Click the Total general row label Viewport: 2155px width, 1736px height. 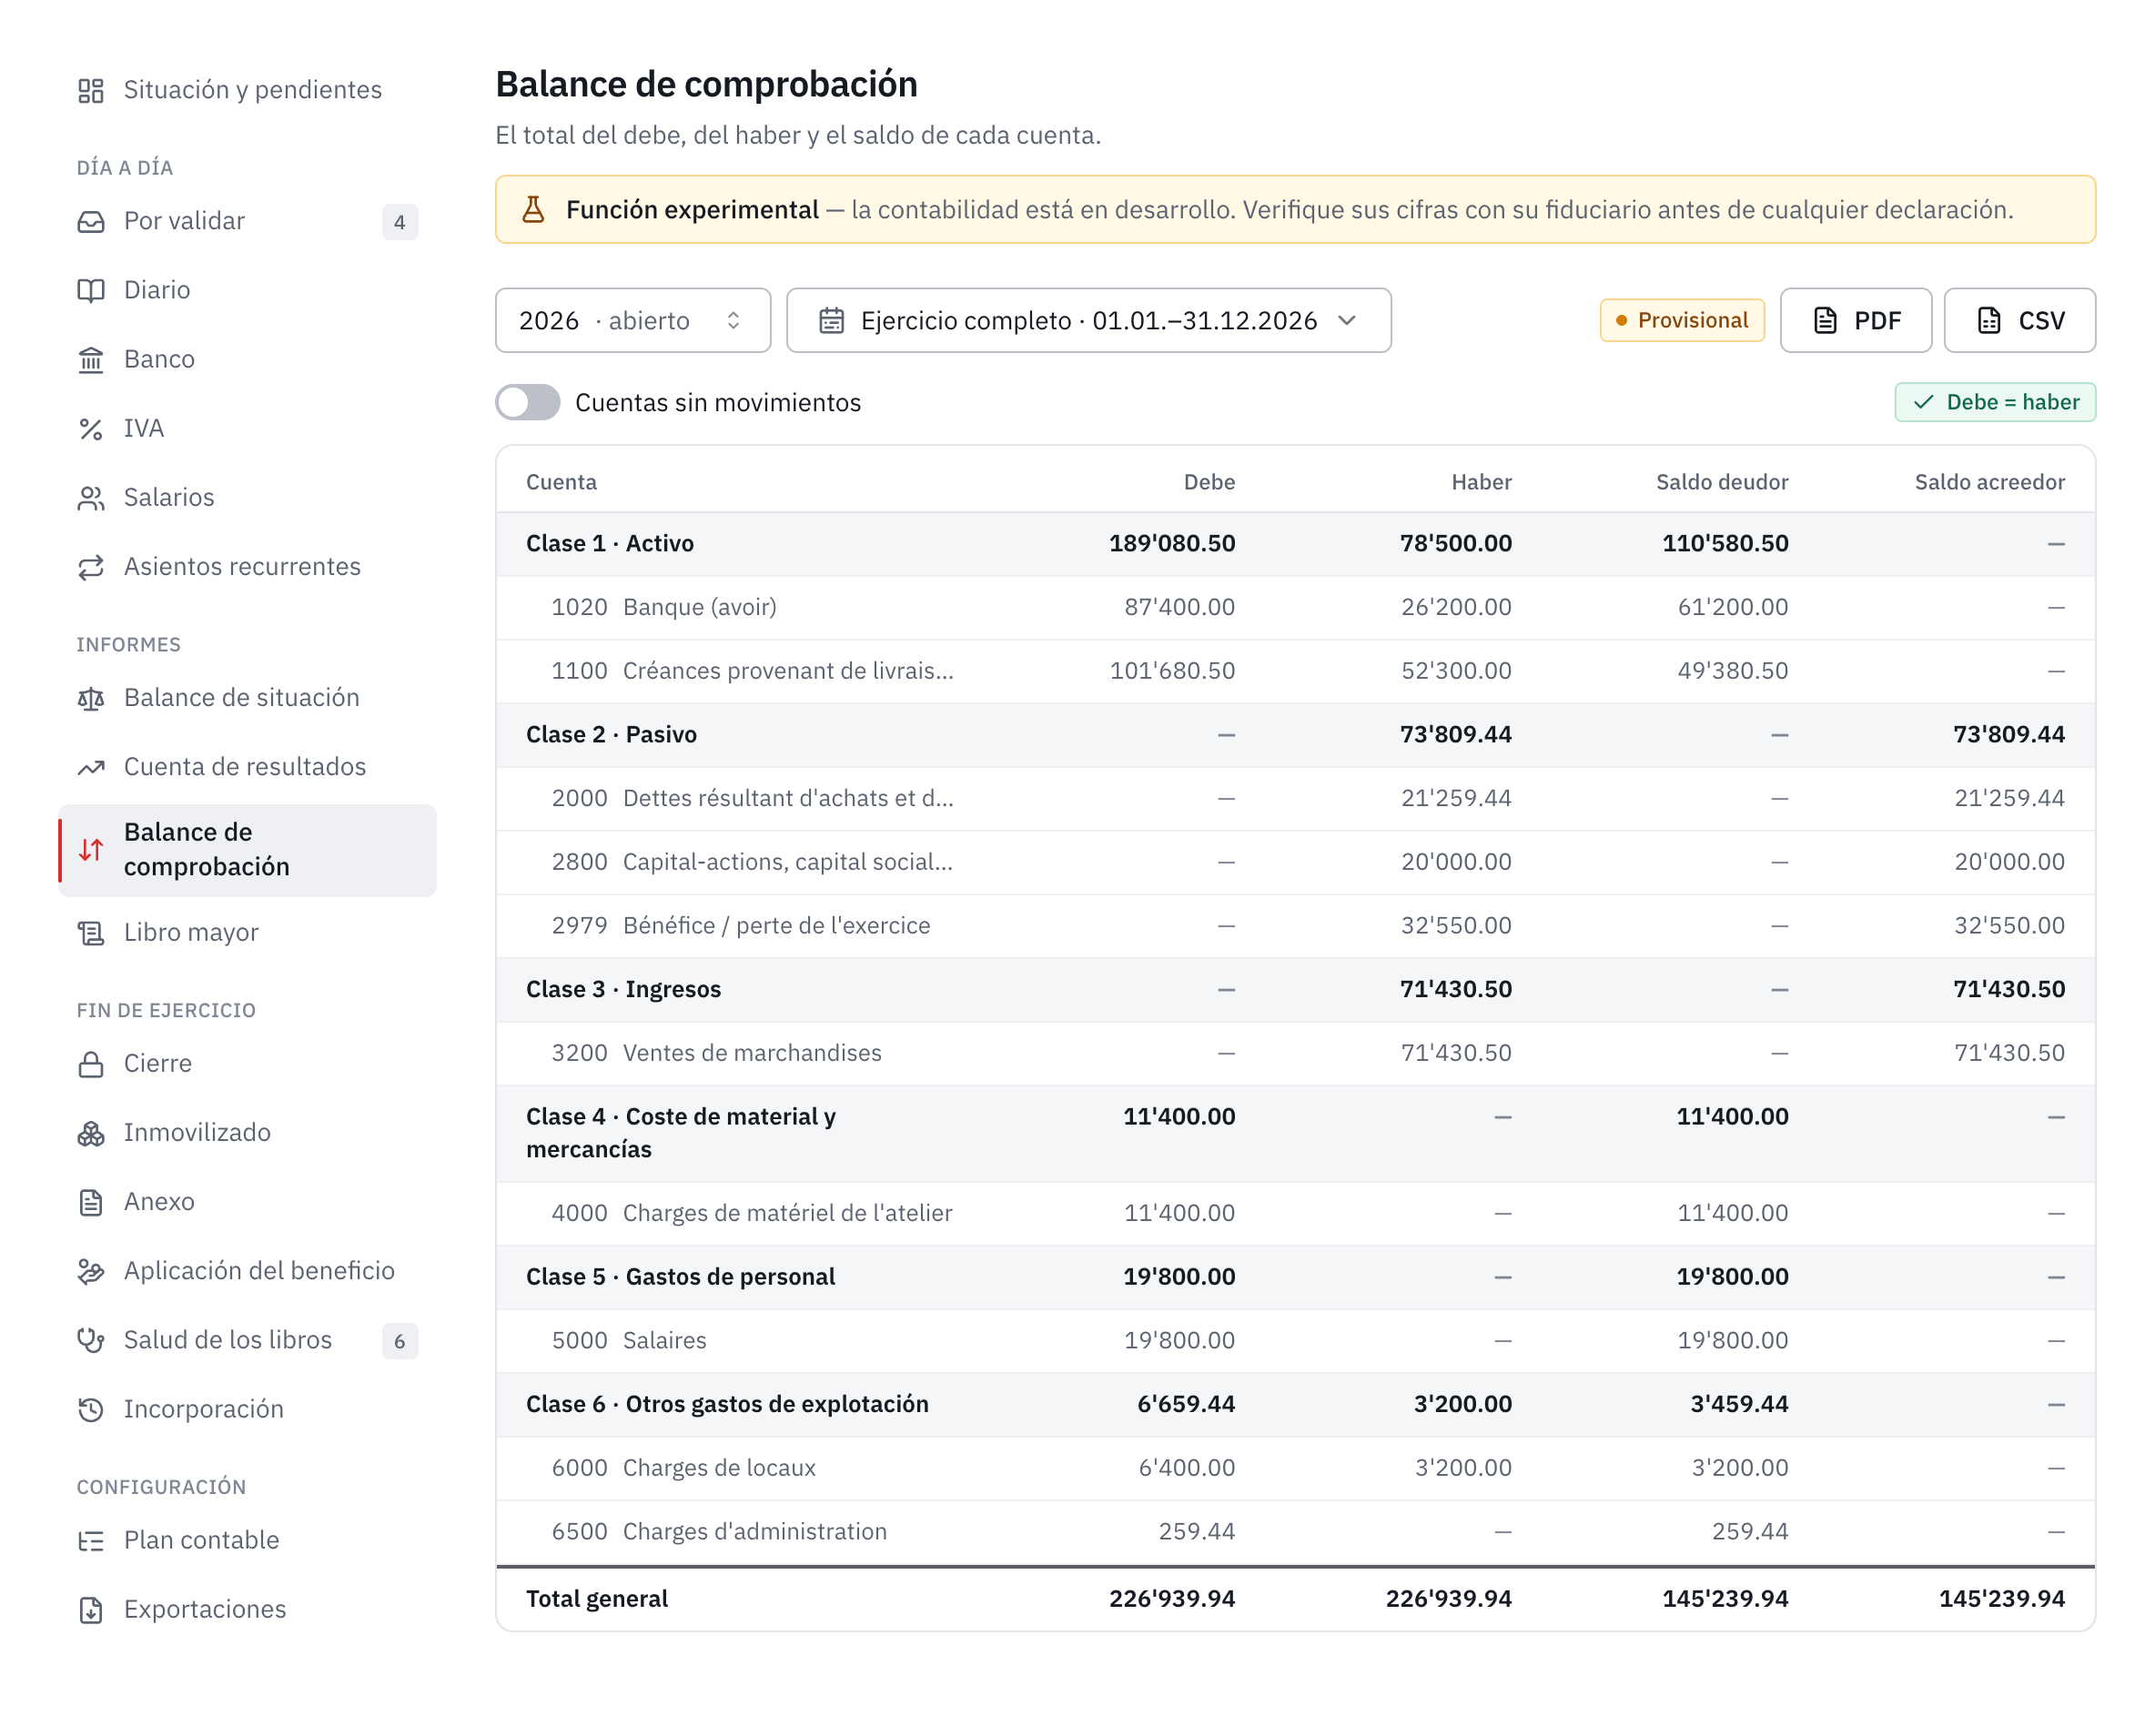tap(597, 1598)
